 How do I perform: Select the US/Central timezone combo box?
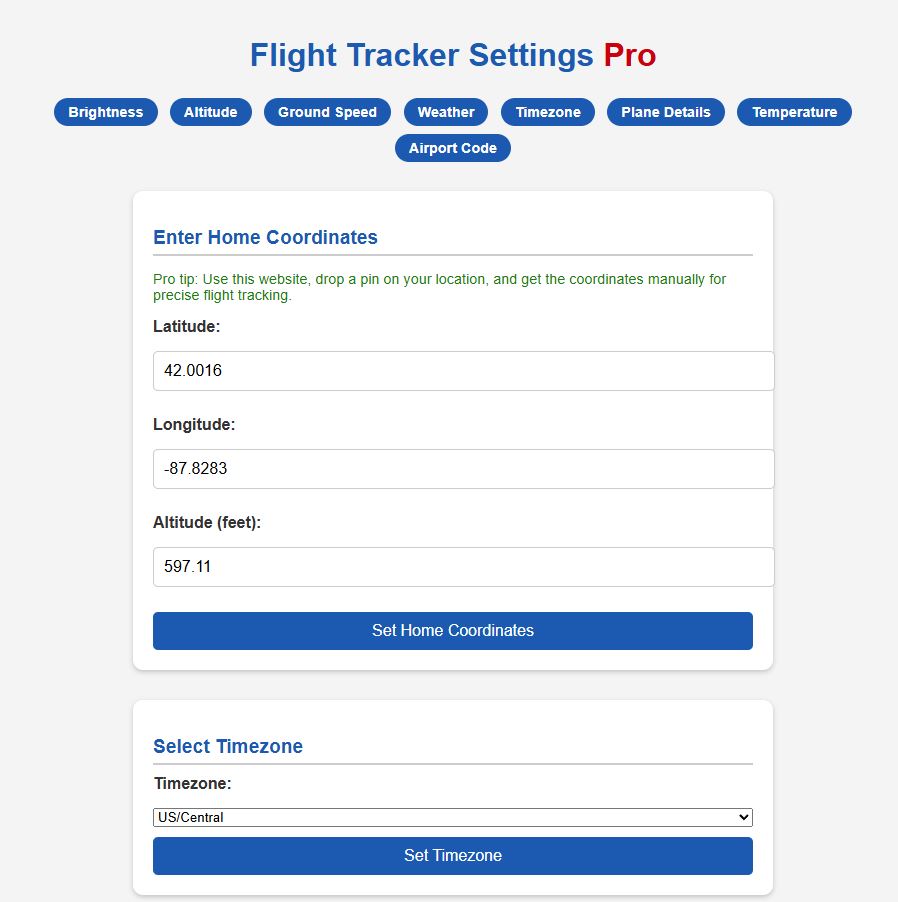452,816
